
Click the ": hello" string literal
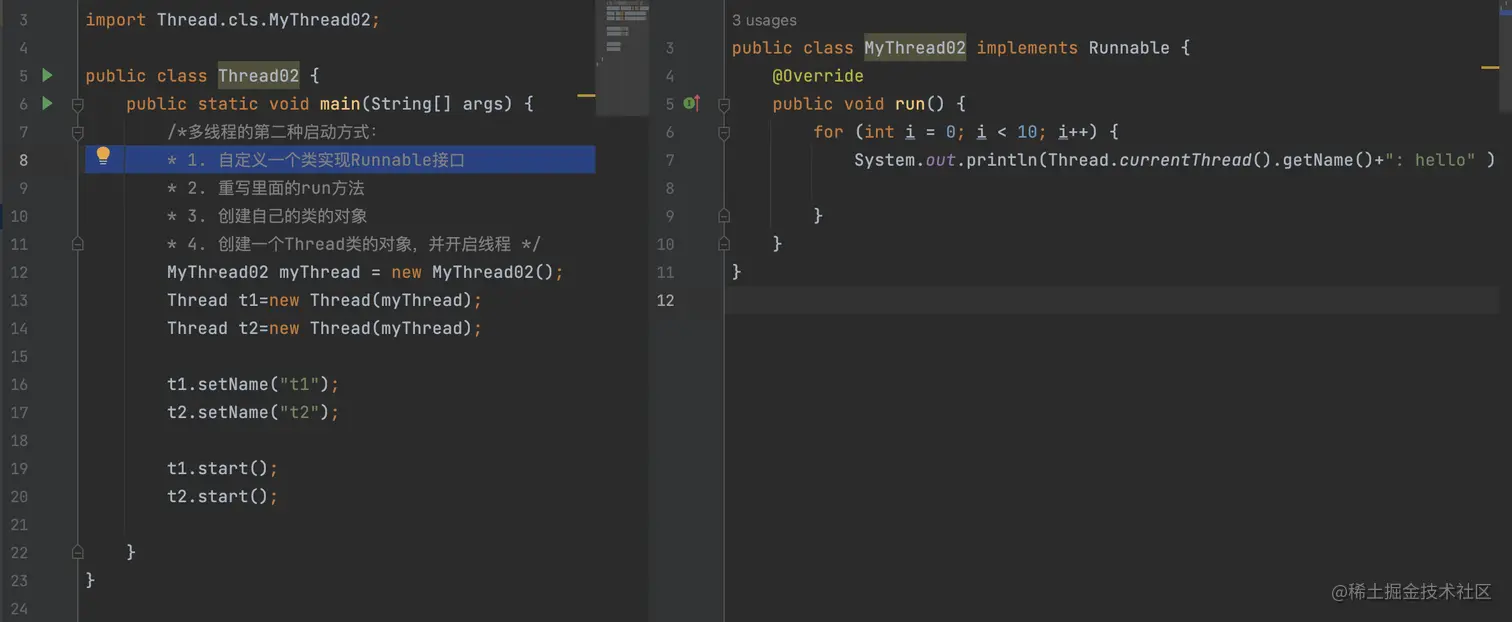(1431, 160)
